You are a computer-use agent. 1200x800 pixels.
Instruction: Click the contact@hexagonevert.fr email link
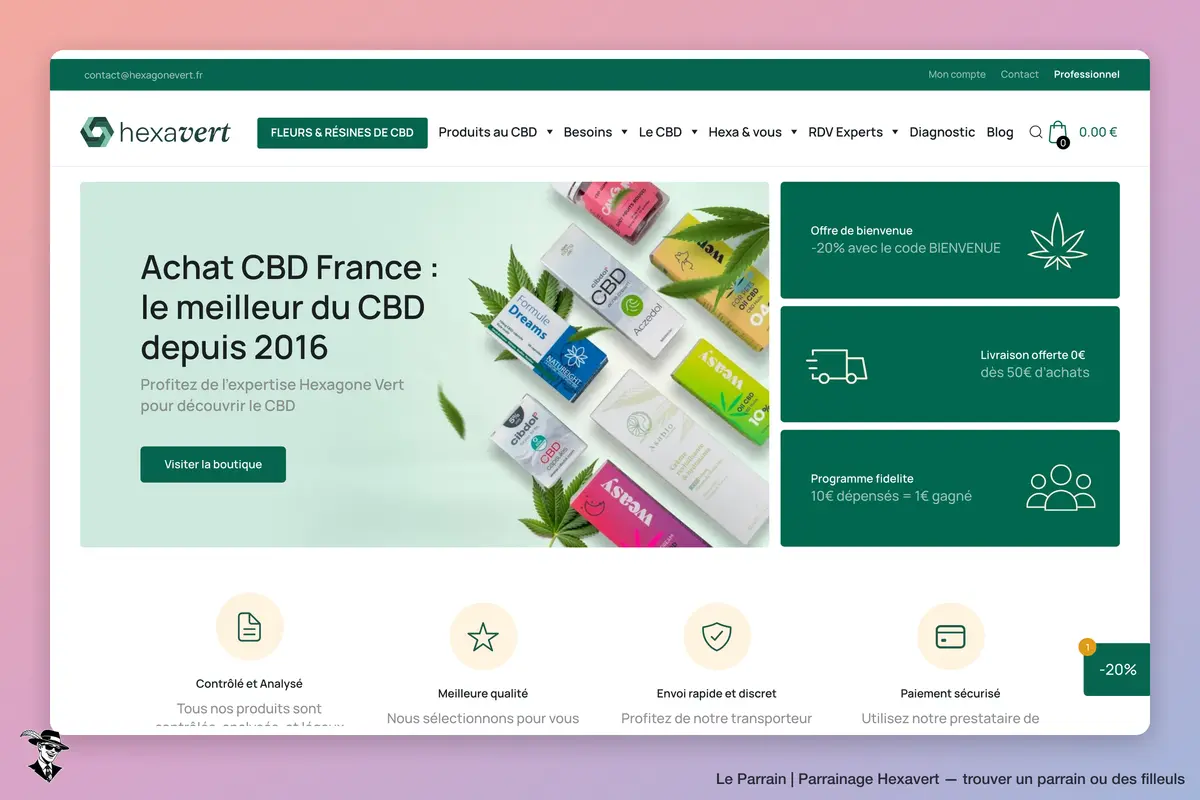143,75
